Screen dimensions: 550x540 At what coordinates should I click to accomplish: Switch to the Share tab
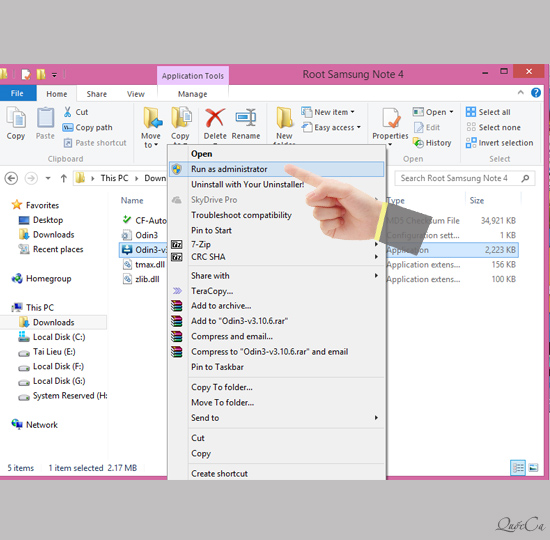coord(96,94)
